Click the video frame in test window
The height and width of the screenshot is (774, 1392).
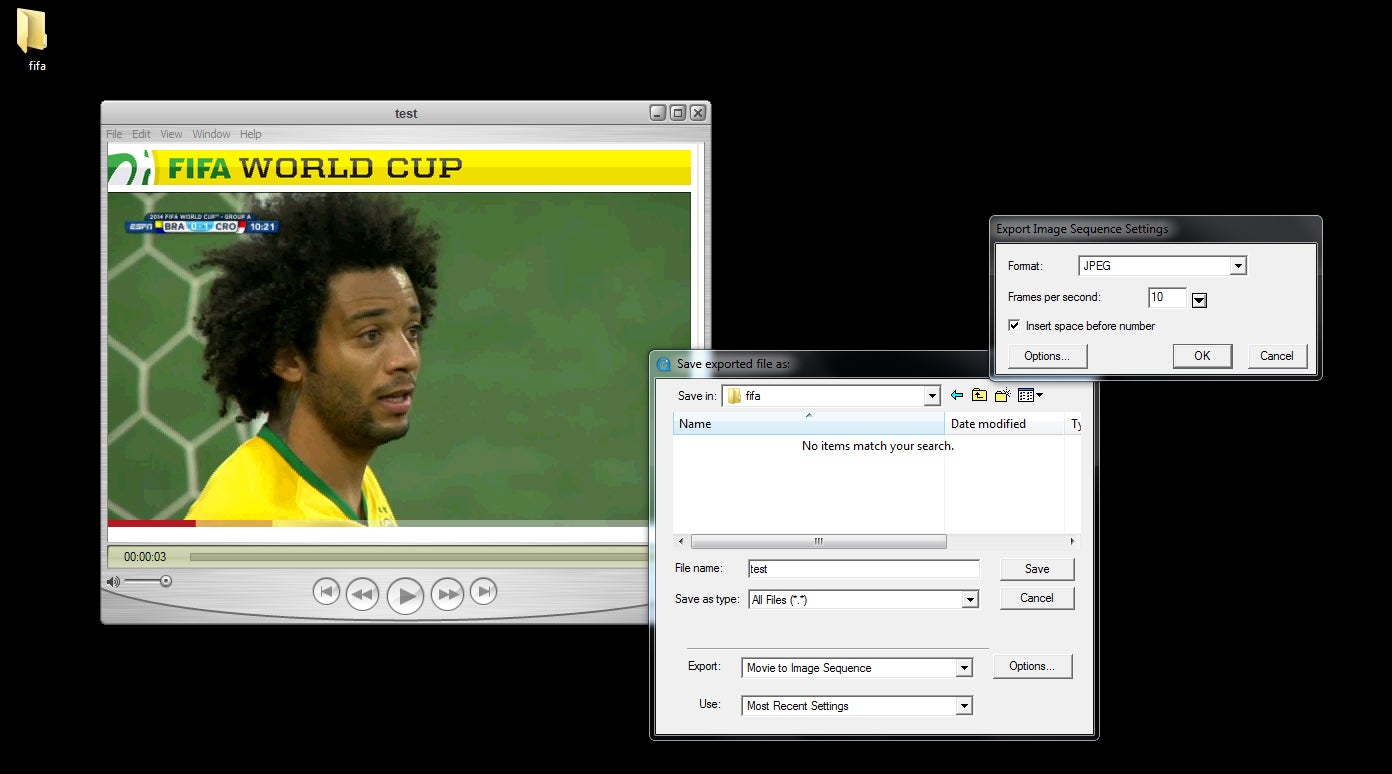pyautogui.click(x=400, y=358)
